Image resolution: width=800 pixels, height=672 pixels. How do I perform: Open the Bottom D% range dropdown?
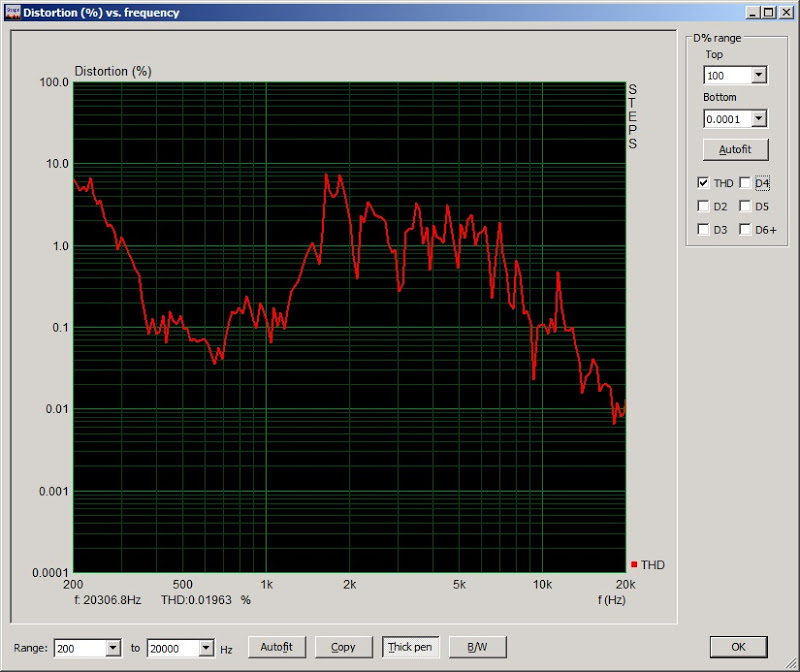tap(759, 119)
